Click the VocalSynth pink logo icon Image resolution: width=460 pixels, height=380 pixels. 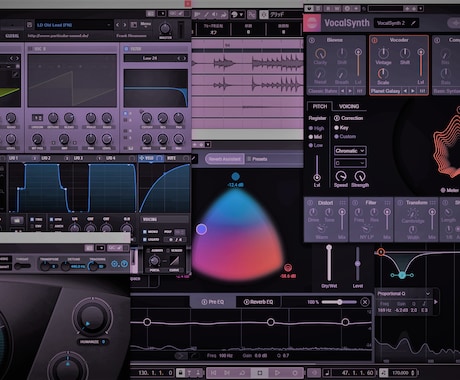pyautogui.click(x=312, y=23)
